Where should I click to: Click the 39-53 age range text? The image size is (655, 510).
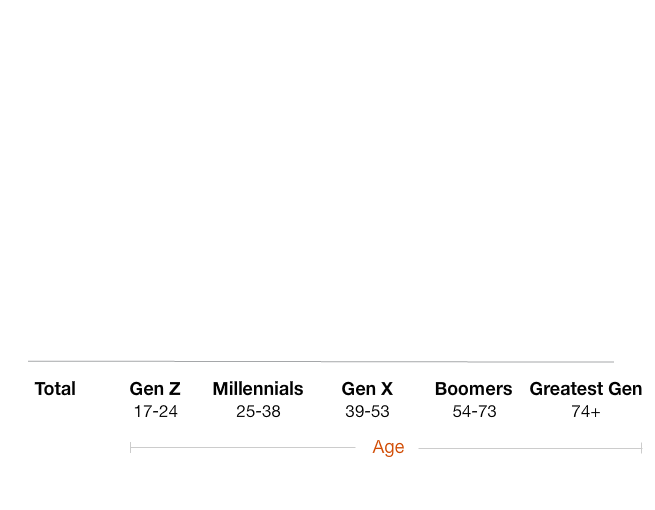point(367,411)
